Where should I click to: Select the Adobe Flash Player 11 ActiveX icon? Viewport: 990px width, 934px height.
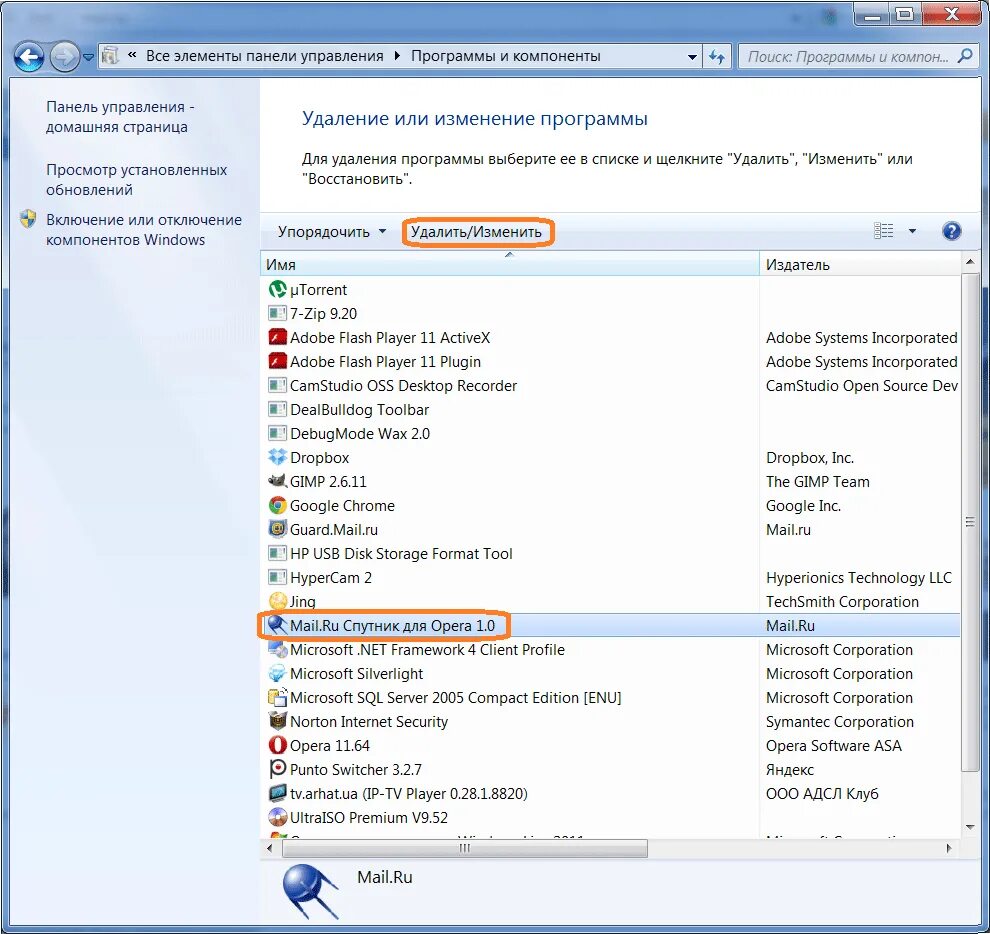pos(277,337)
